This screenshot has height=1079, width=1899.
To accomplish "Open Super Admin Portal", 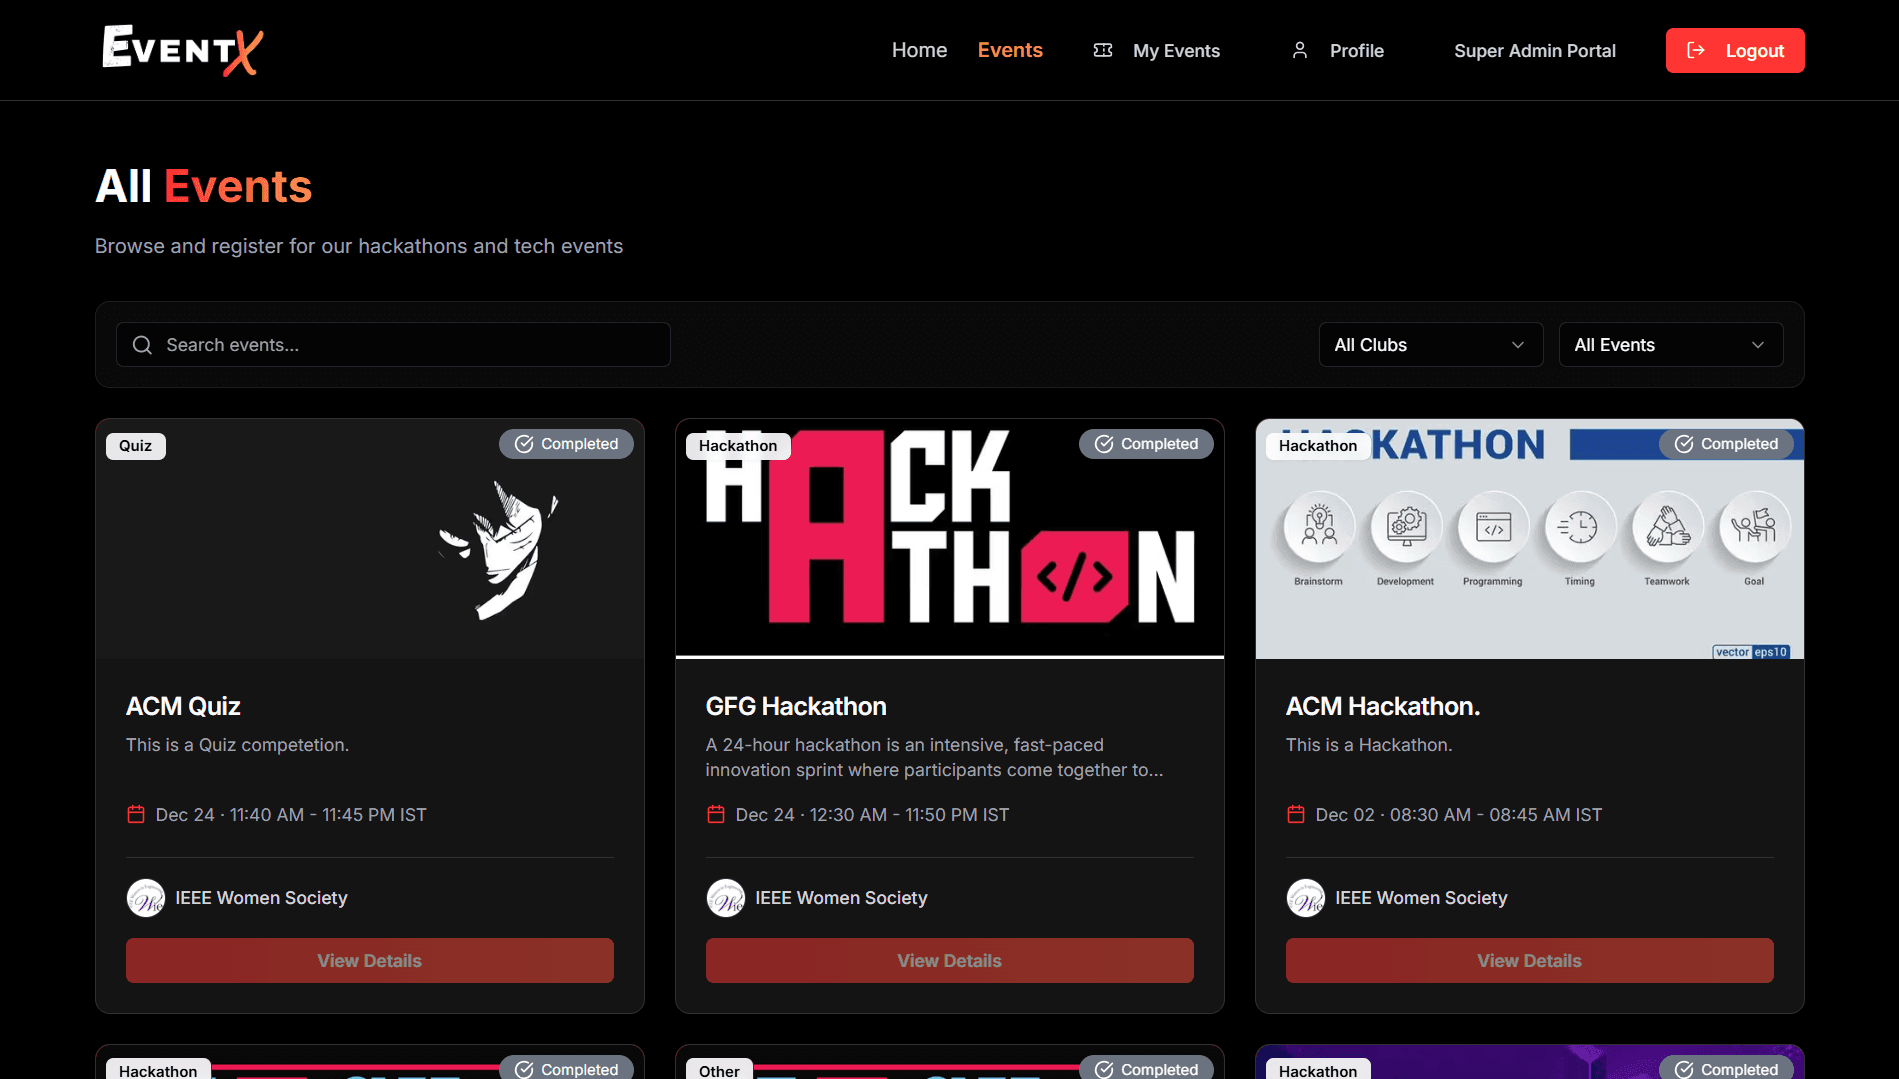I will (x=1535, y=50).
